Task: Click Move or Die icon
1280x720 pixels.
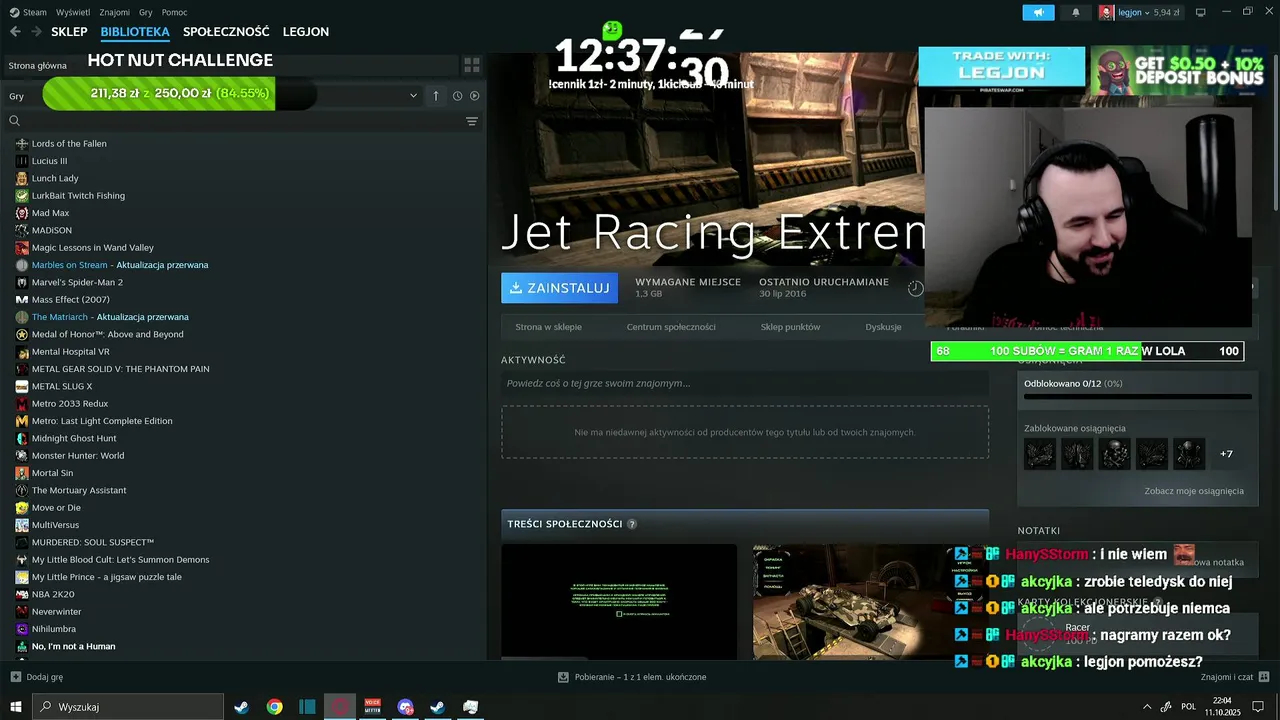Action: tap(22, 508)
